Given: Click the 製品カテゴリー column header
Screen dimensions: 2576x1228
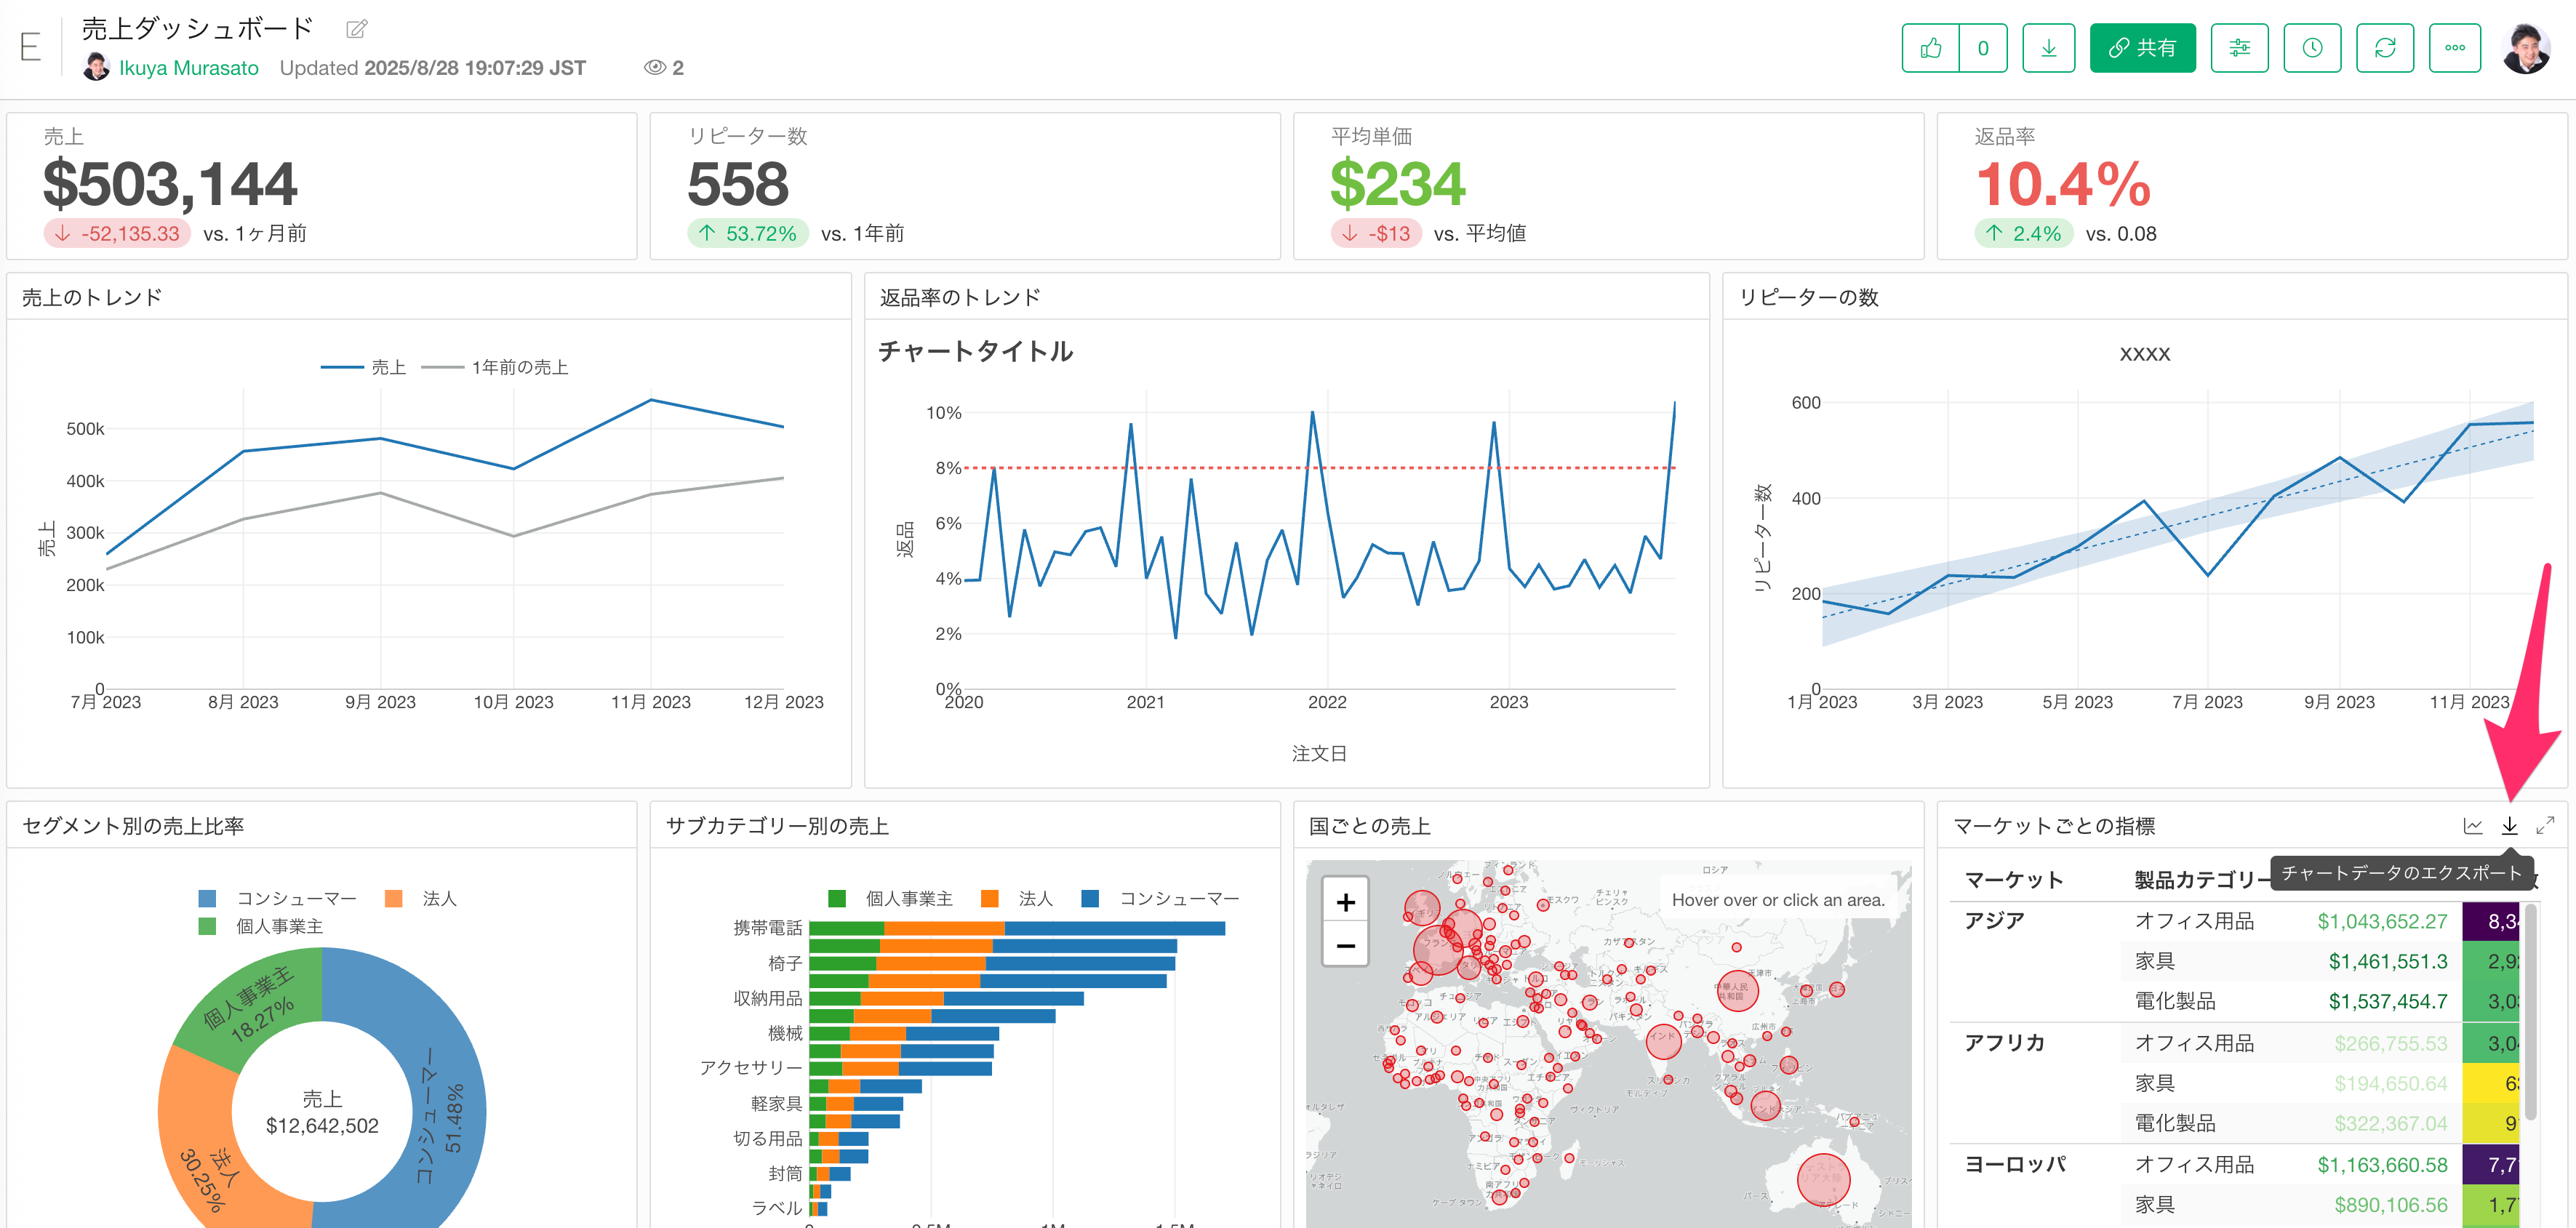Looking at the screenshot, I should 2203,879.
